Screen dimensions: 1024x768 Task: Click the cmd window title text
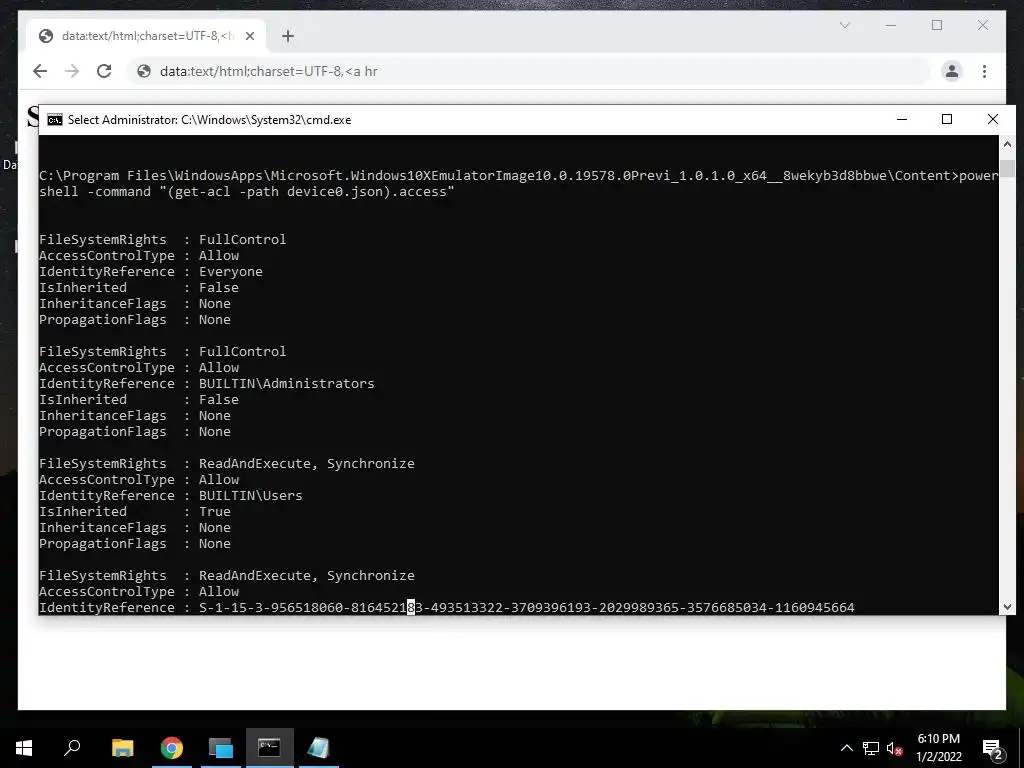210,120
